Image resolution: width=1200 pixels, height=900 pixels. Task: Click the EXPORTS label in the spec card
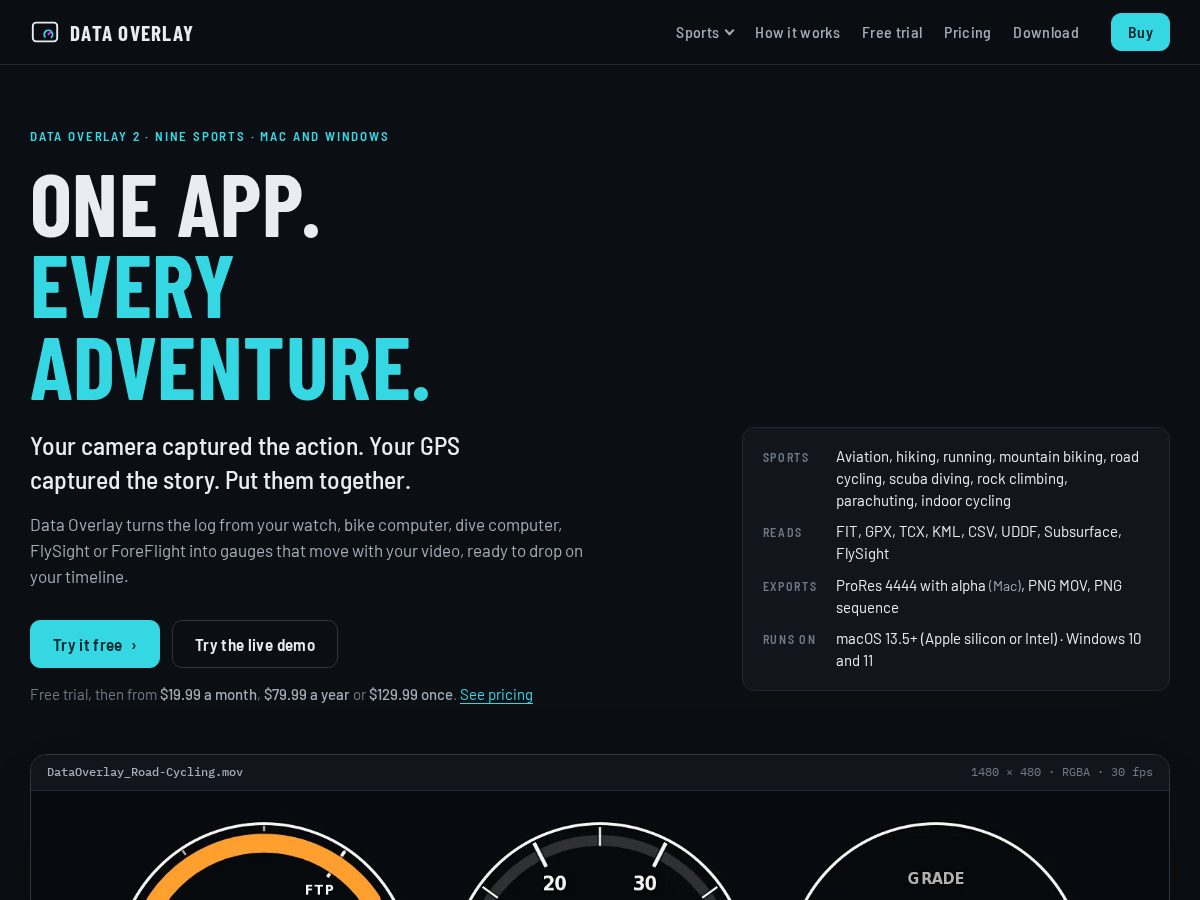pyautogui.click(x=790, y=586)
